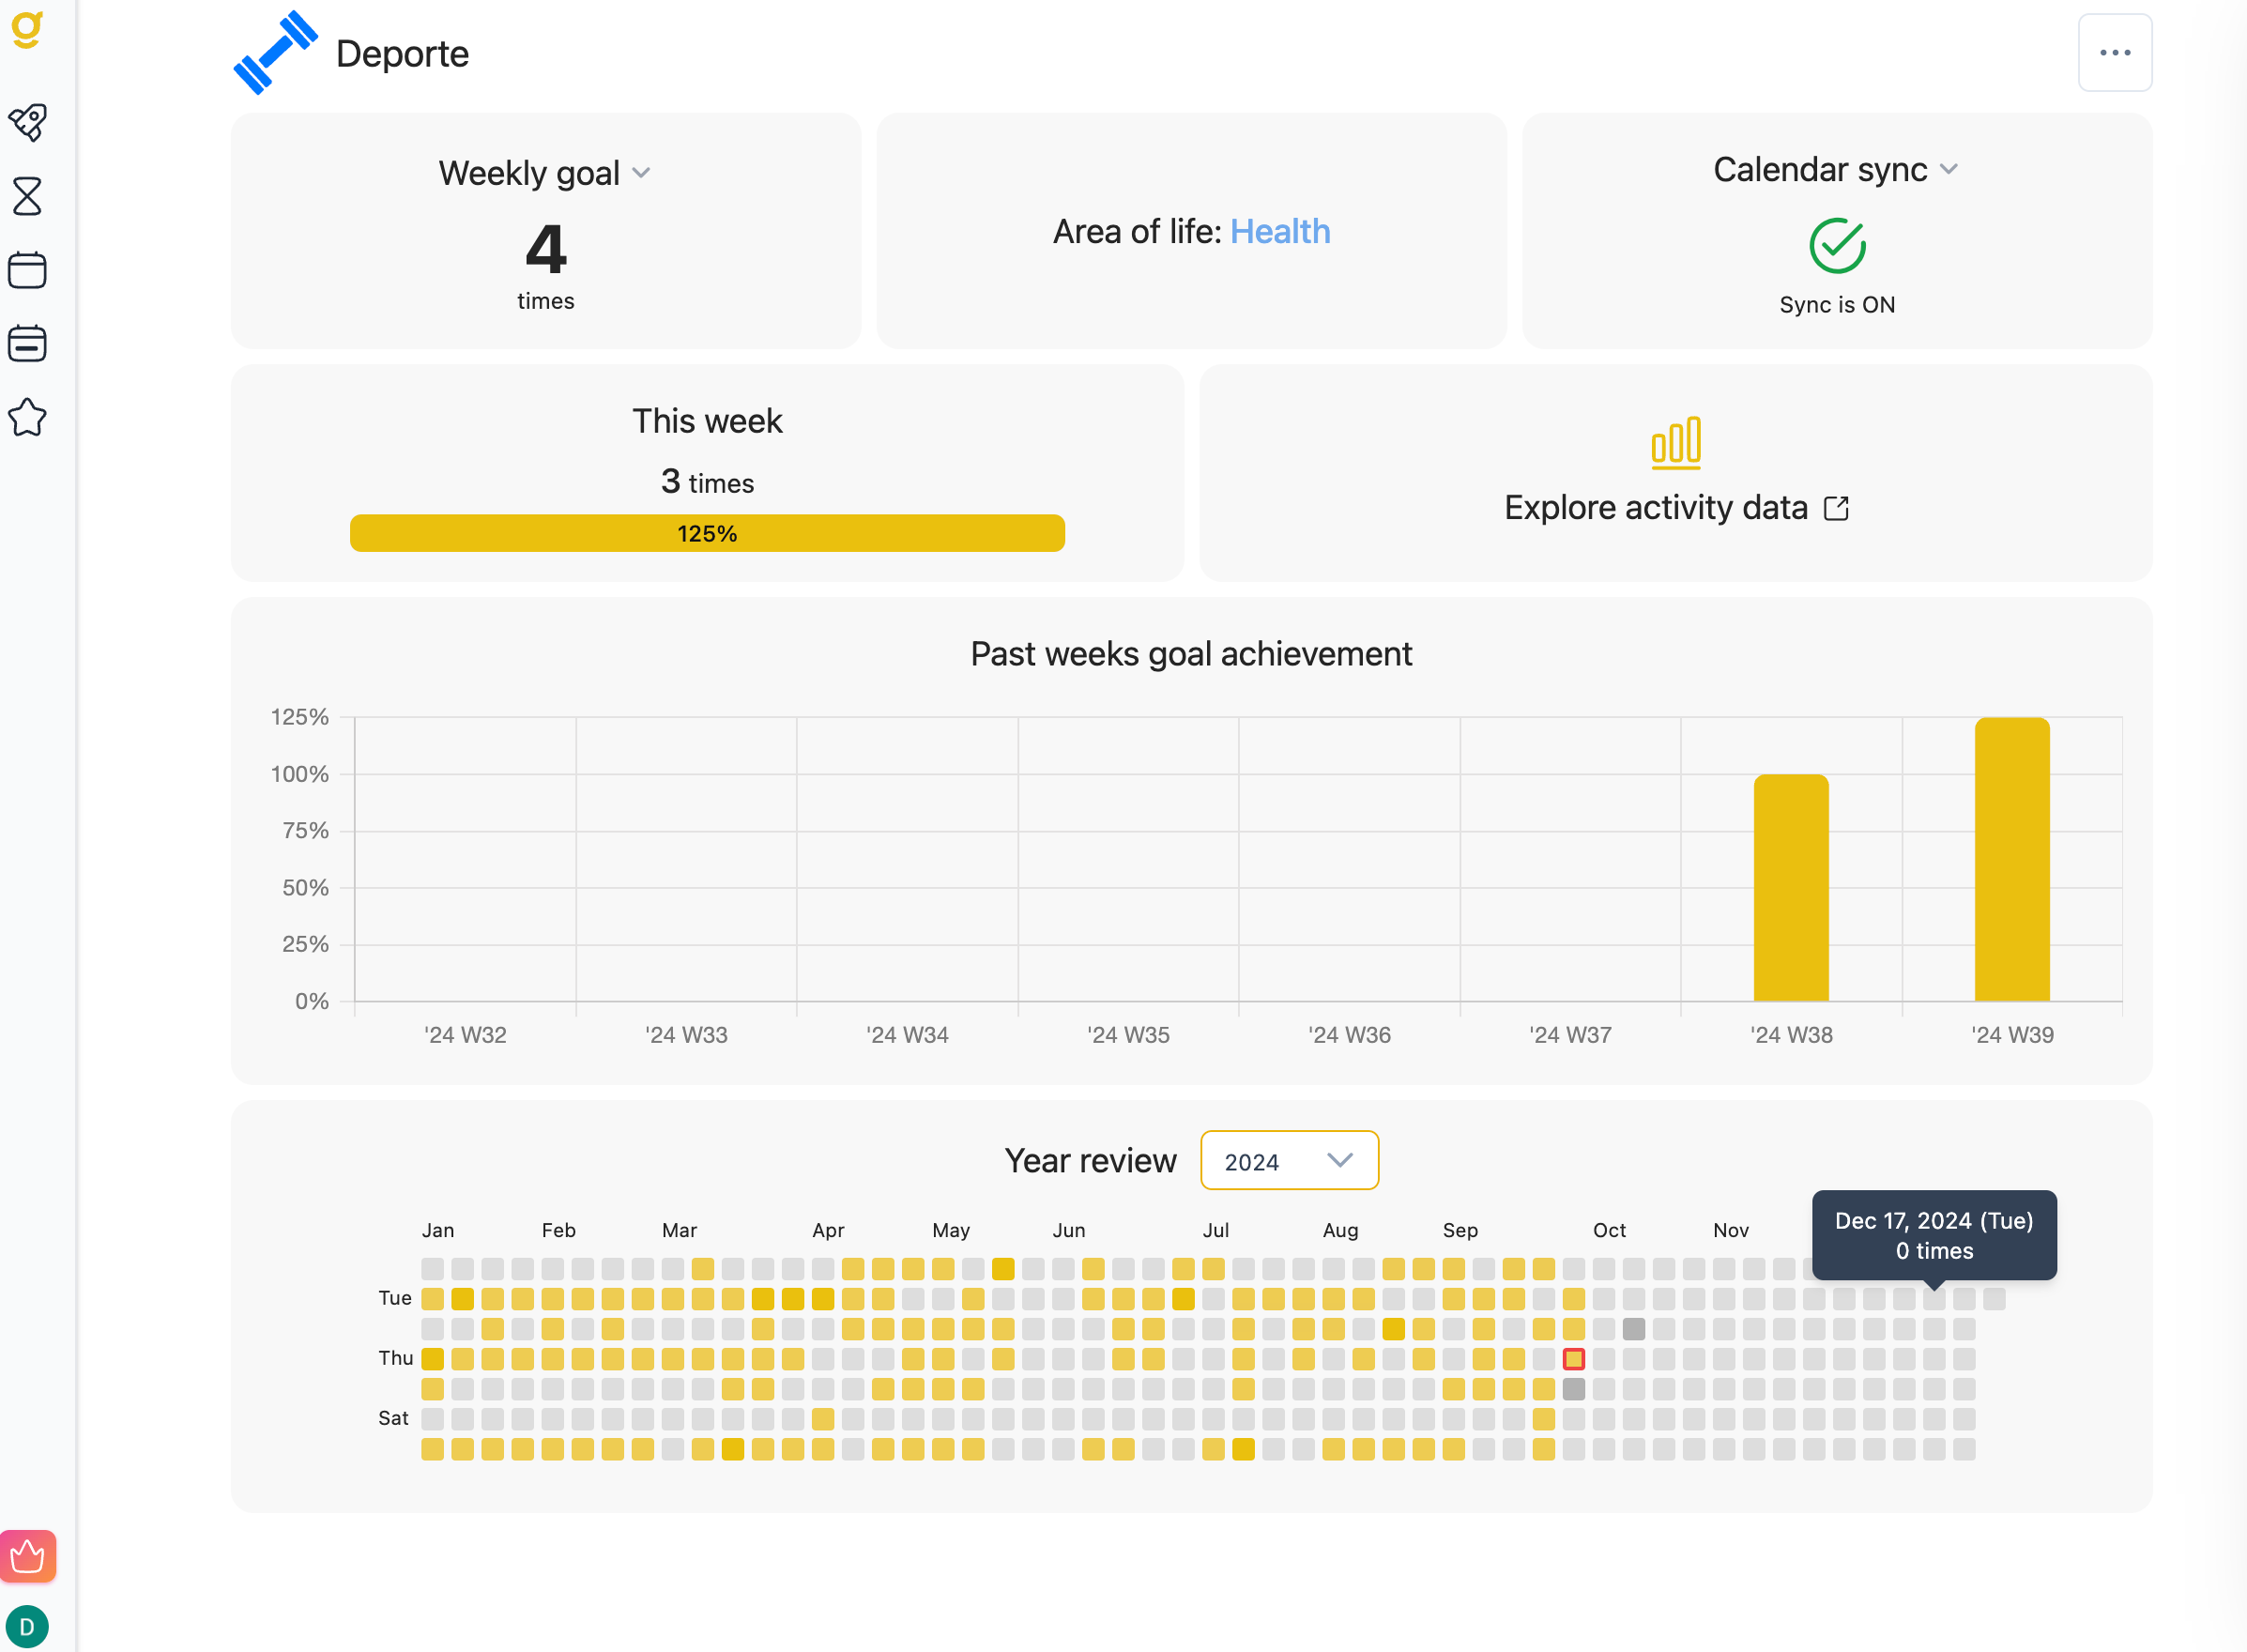Click the 125% weekly progress bar
Image resolution: width=2247 pixels, height=1652 pixels.
tap(707, 533)
